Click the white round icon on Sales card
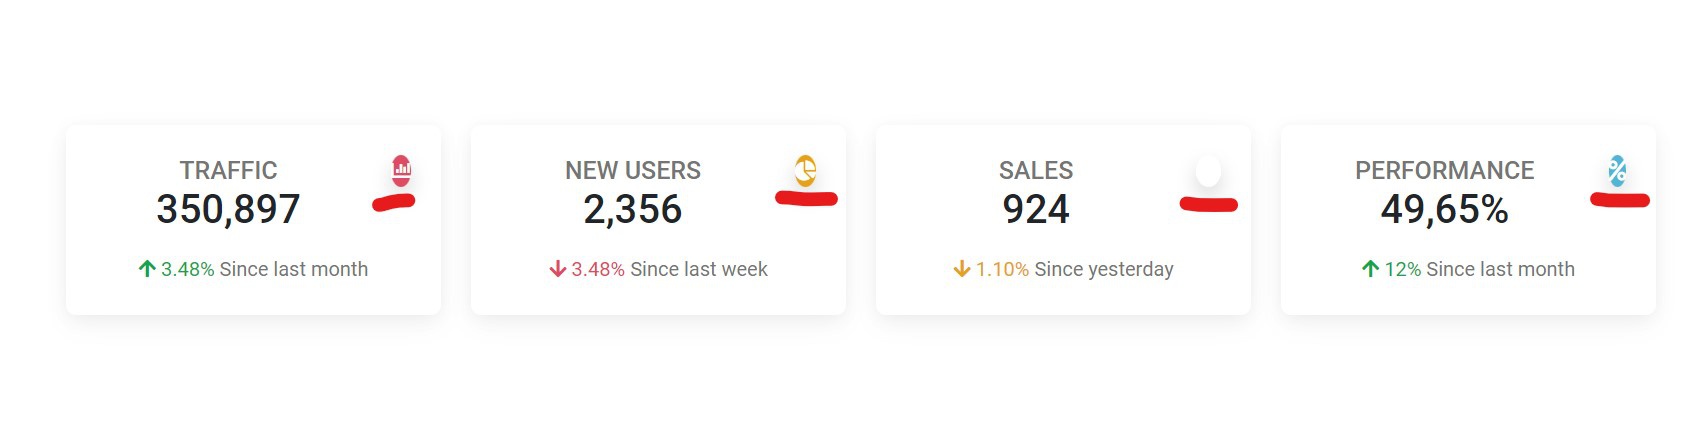Image resolution: width=1705 pixels, height=445 pixels. 1208,171
